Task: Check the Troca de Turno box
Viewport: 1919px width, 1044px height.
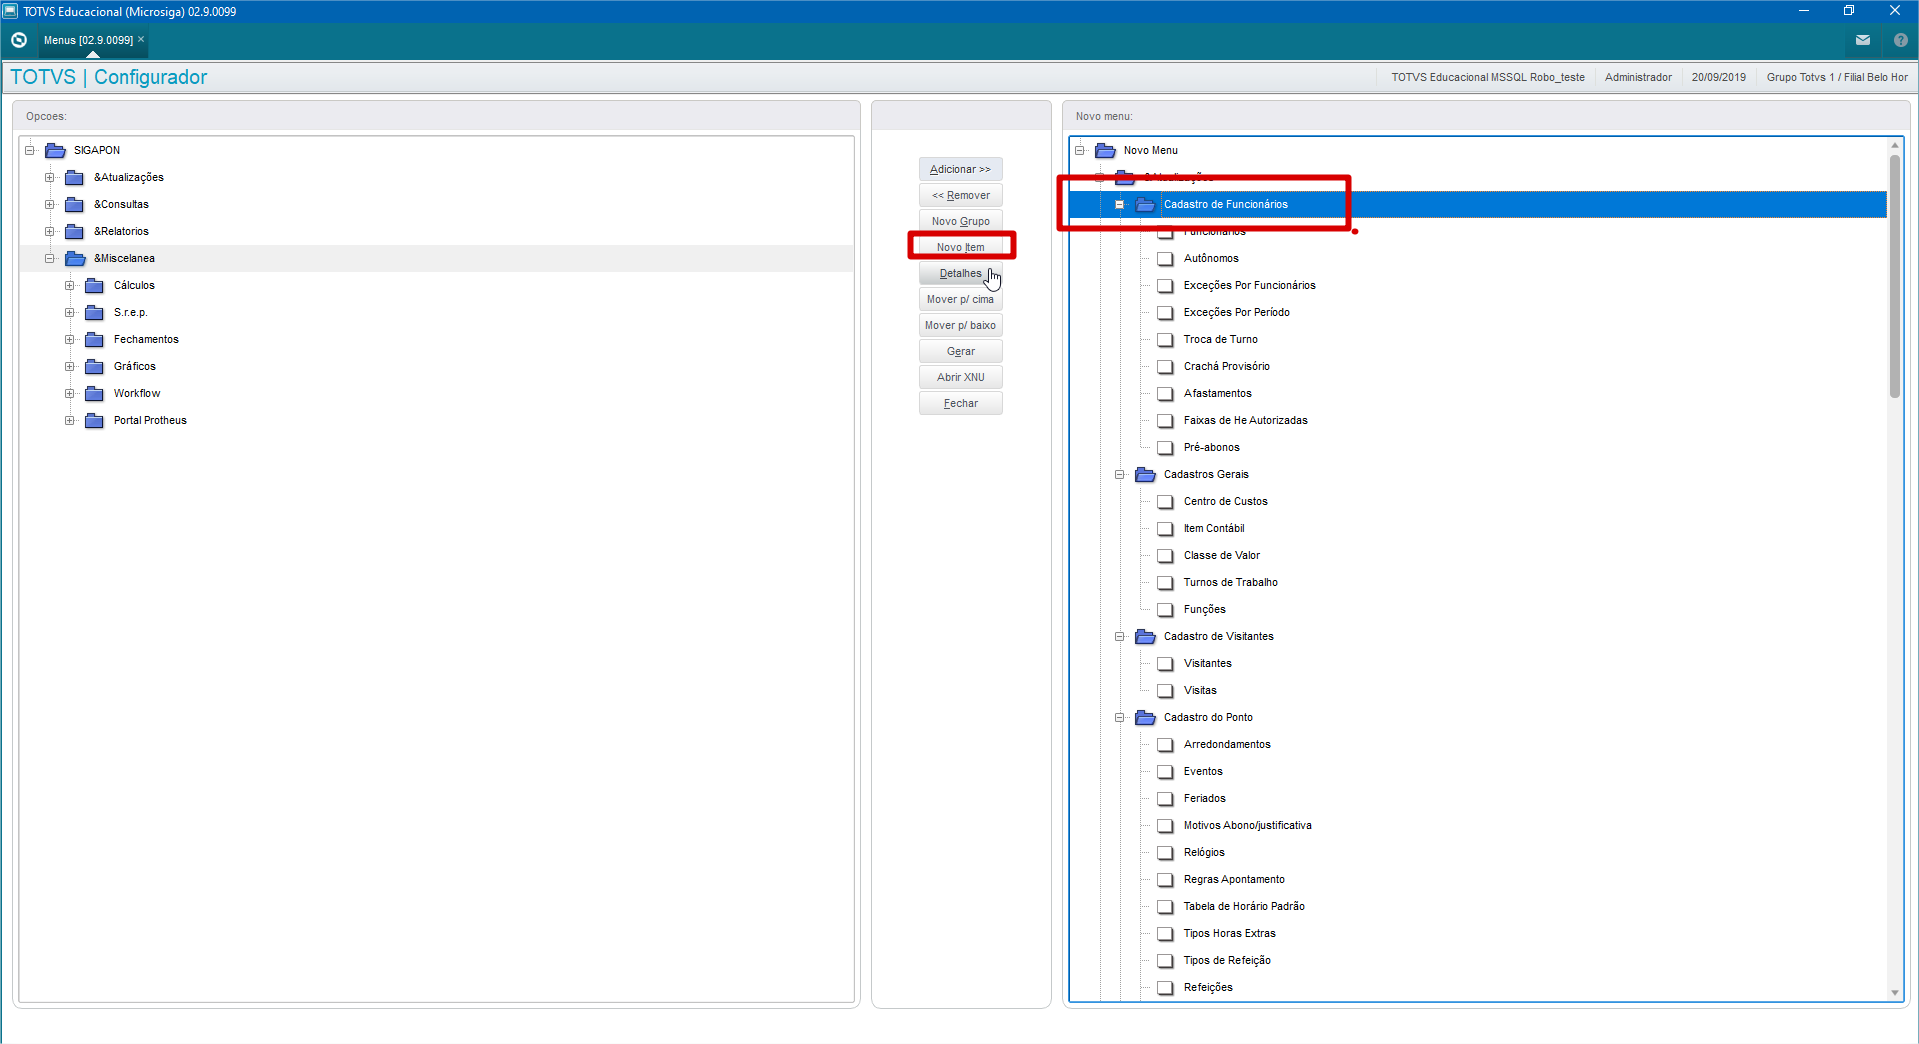Action: [1165, 339]
